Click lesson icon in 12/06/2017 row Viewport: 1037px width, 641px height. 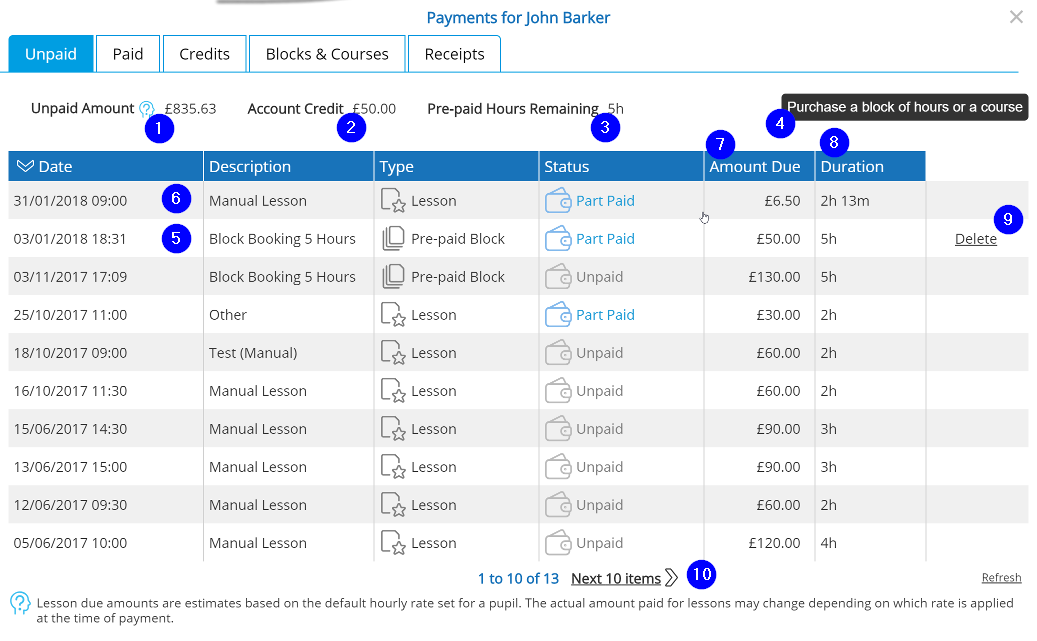pos(393,505)
